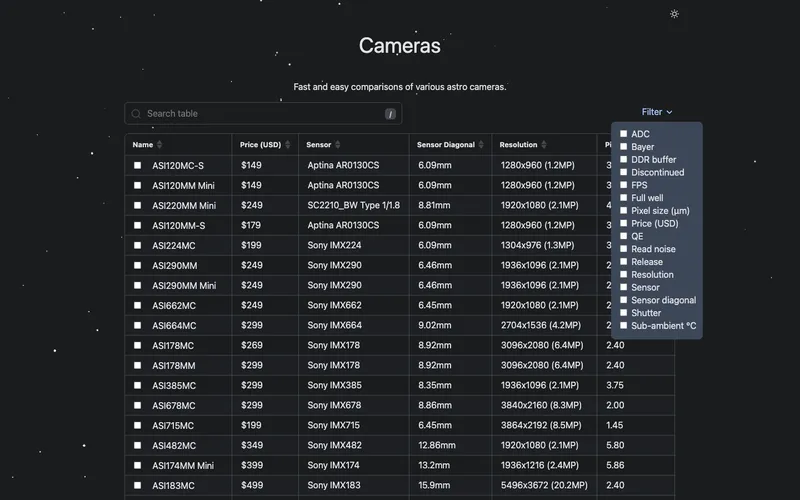Select the ASI482MC row checkbox

[137, 445]
